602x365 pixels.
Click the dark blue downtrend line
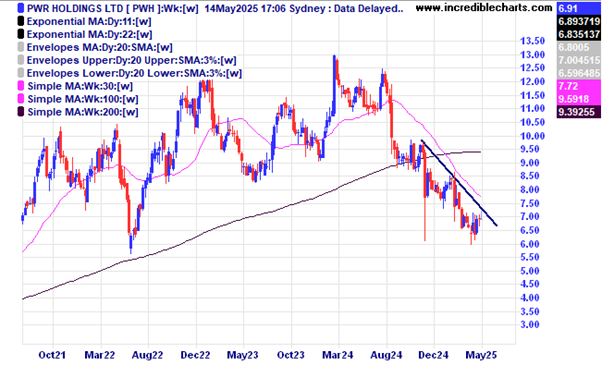pyautogui.click(x=459, y=183)
